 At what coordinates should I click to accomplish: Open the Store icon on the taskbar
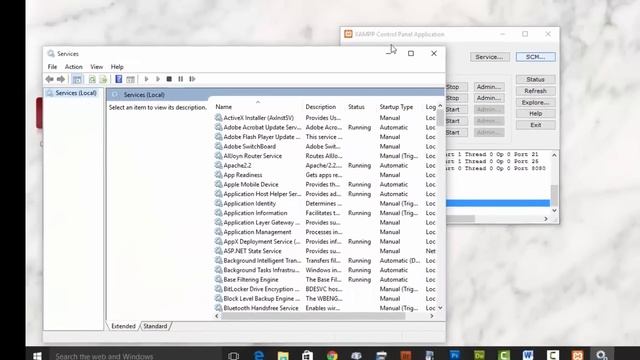[307, 356]
